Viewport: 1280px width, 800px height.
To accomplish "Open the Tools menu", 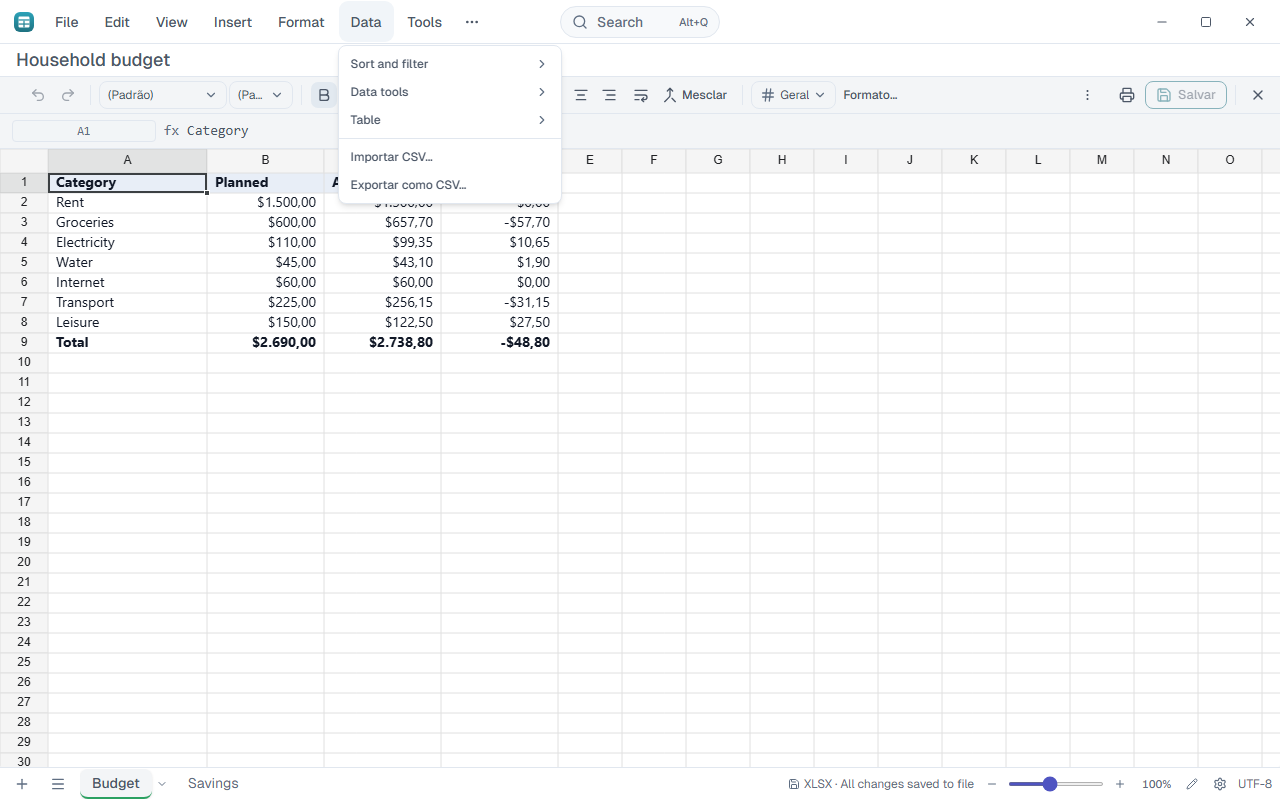I will tap(425, 22).
